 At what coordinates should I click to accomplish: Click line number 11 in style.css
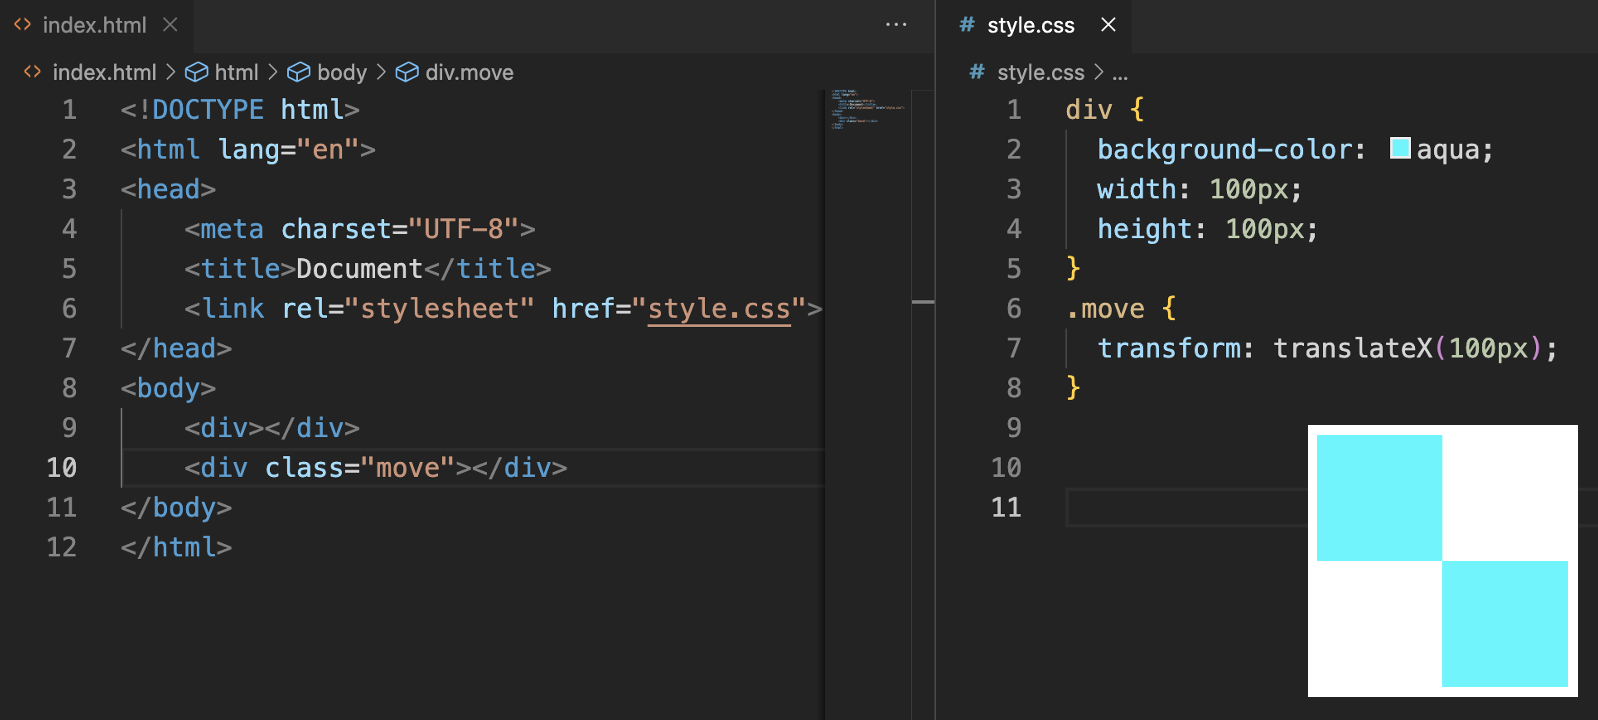click(x=1006, y=507)
